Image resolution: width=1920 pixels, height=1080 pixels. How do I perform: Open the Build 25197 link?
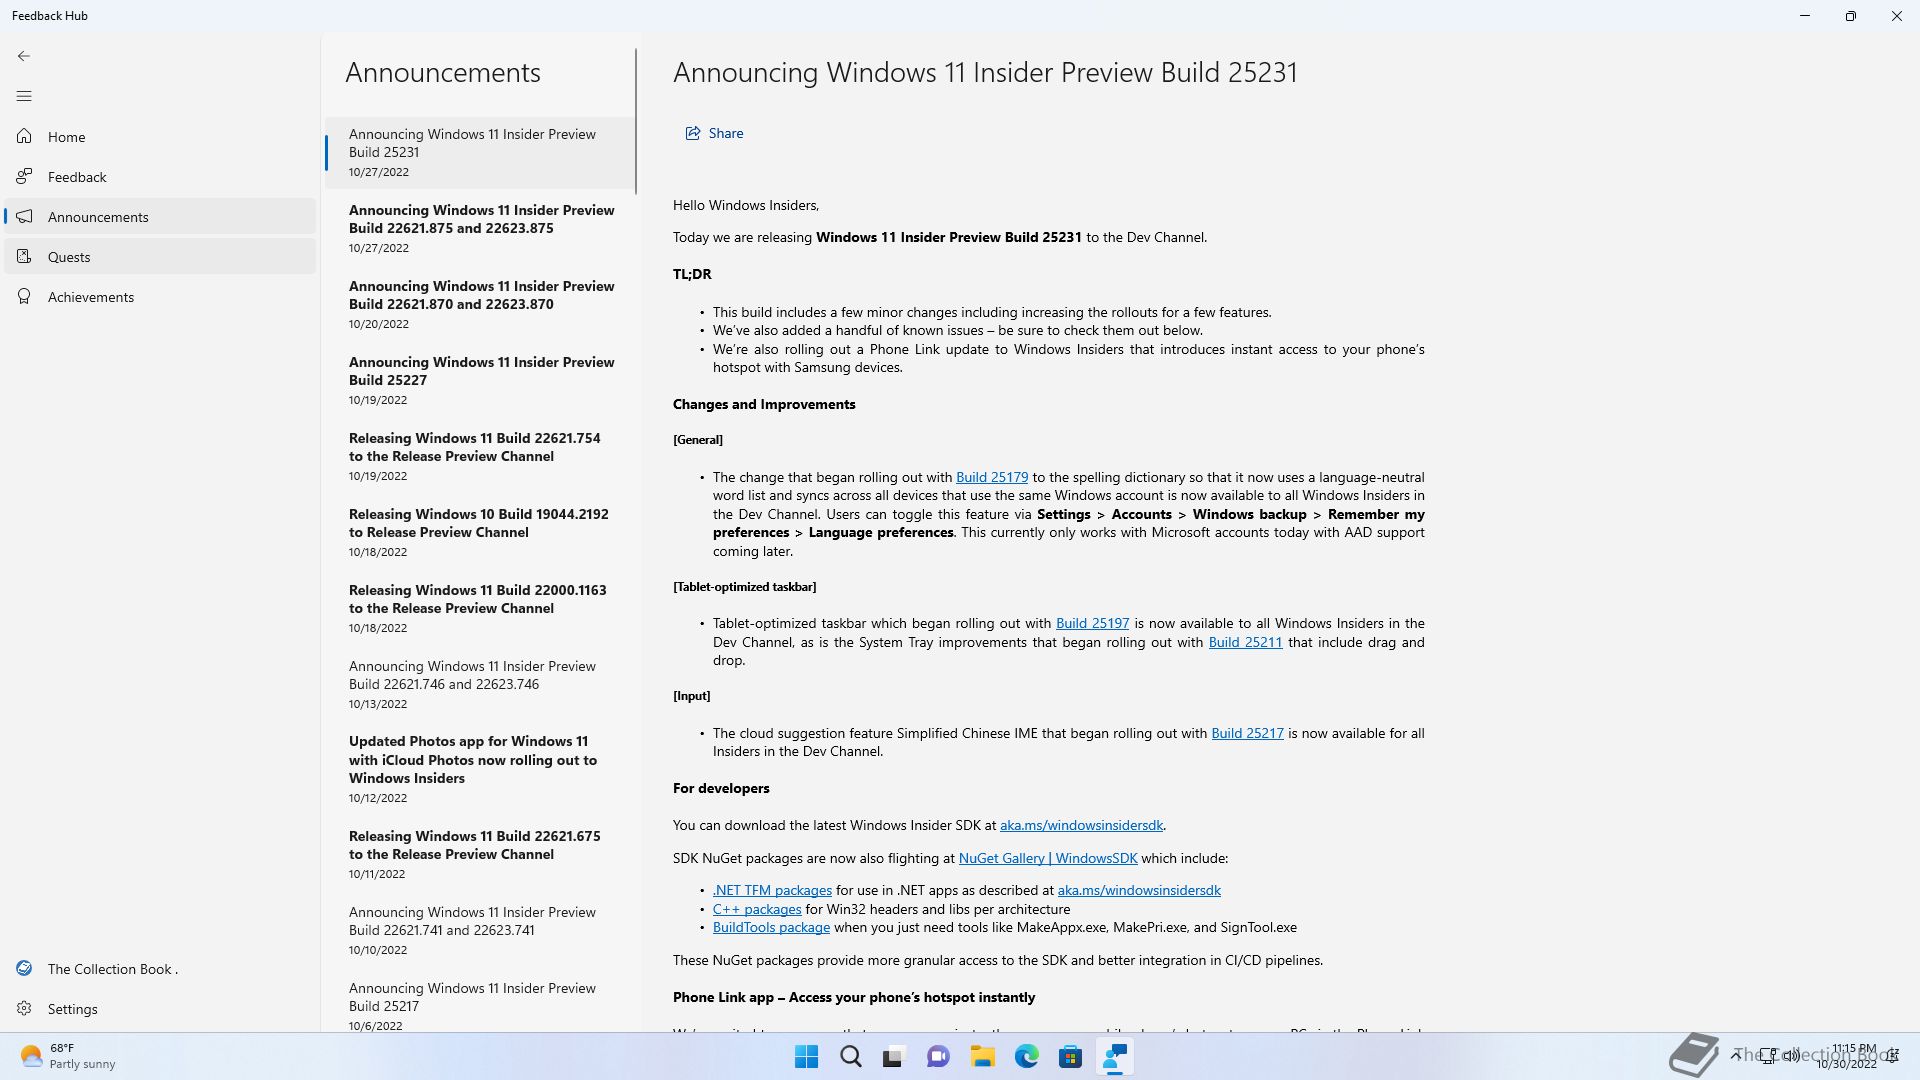point(1092,623)
